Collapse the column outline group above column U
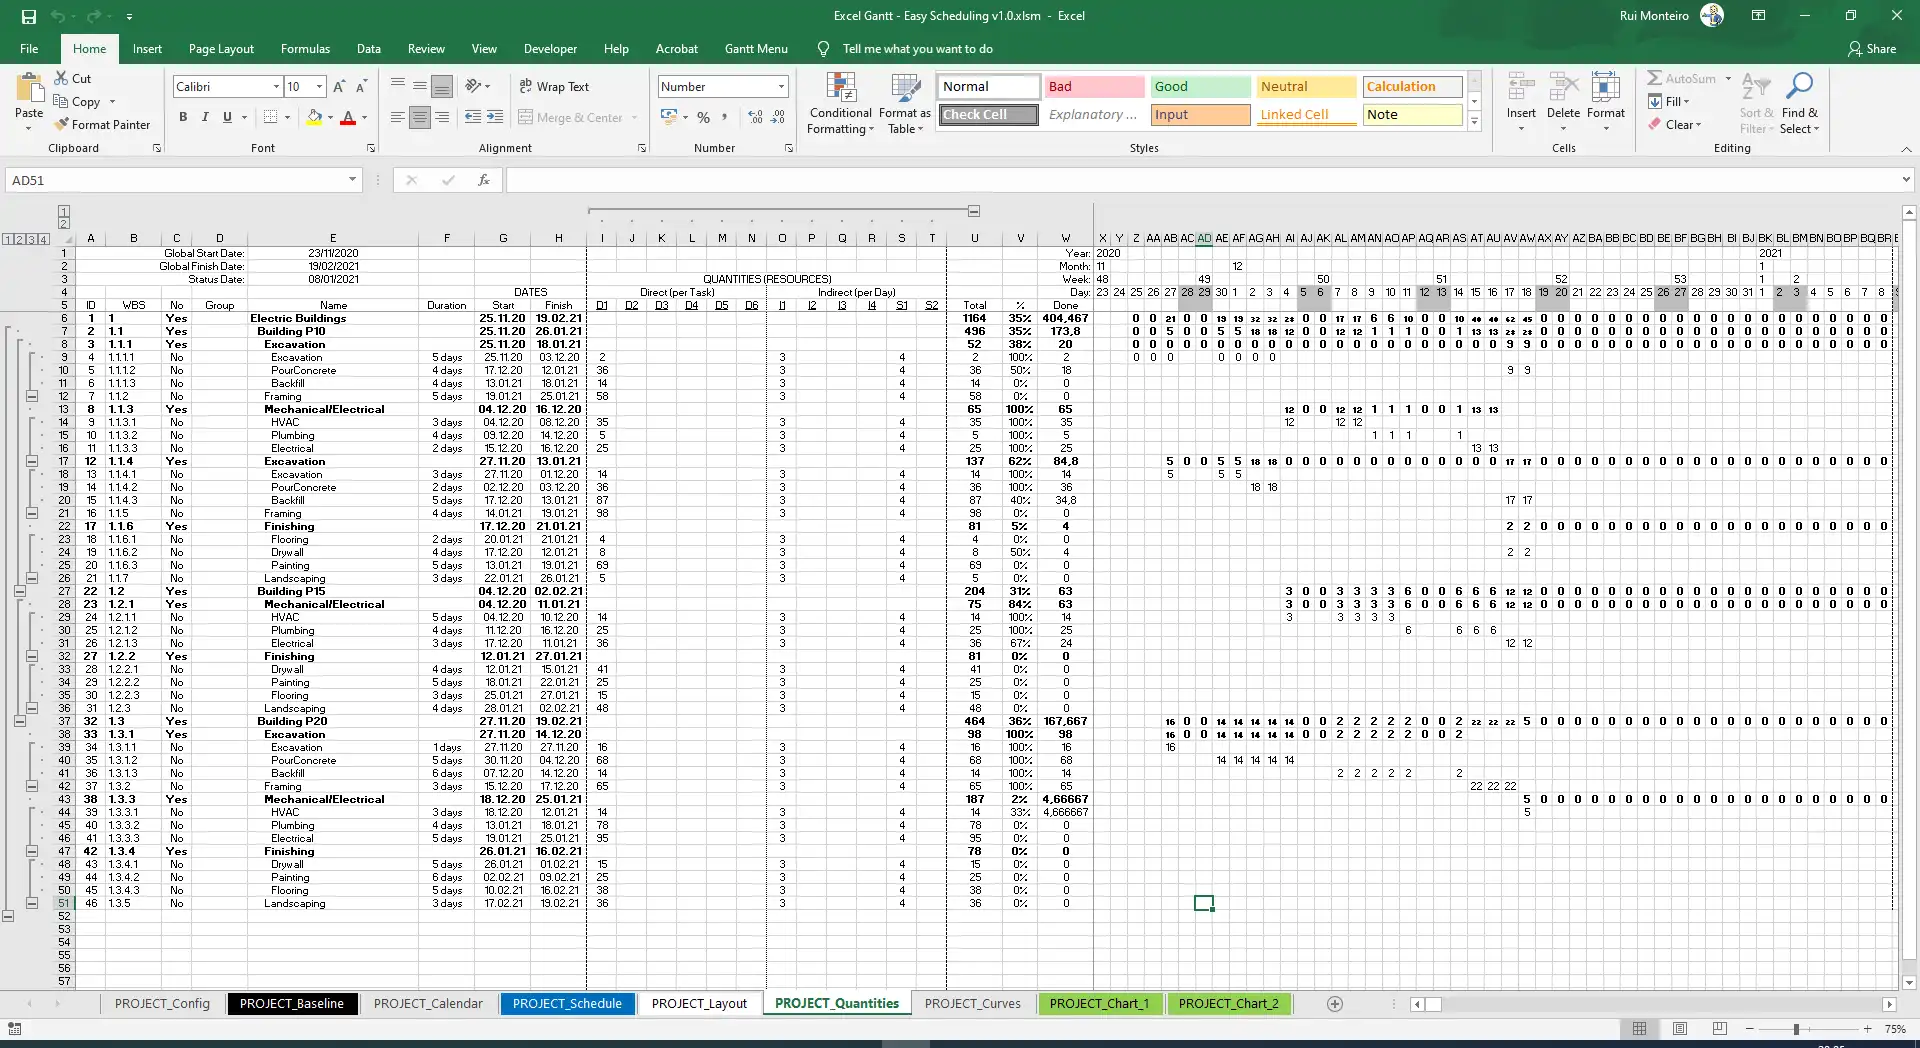The height and width of the screenshot is (1048, 1920). pyautogui.click(x=974, y=211)
